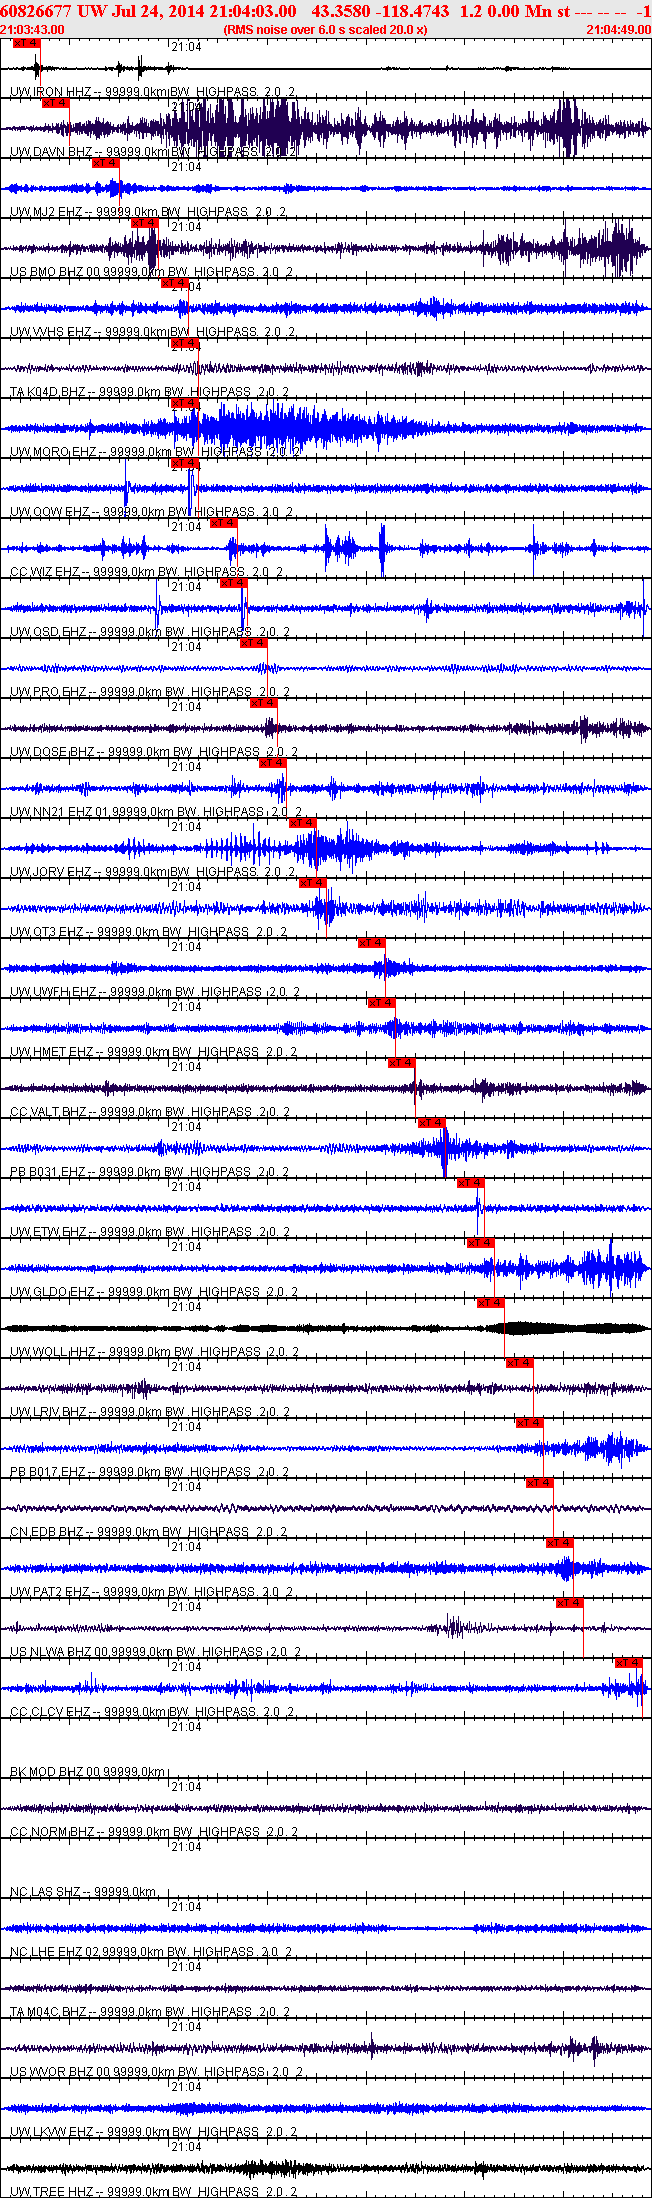
Task: Click the red pick marker on the PB.B017 trace
Action: point(530,1423)
